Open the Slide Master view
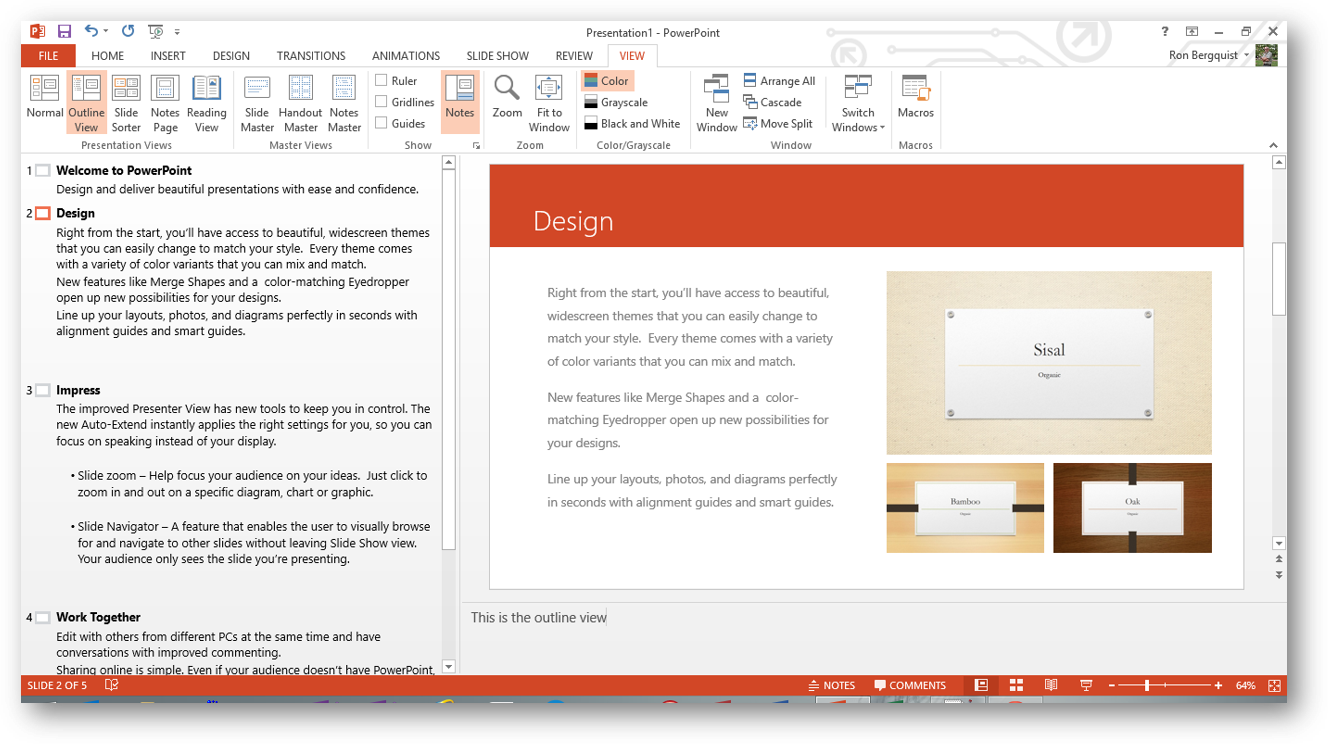This screenshot has height=744, width=1328. pyautogui.click(x=257, y=100)
